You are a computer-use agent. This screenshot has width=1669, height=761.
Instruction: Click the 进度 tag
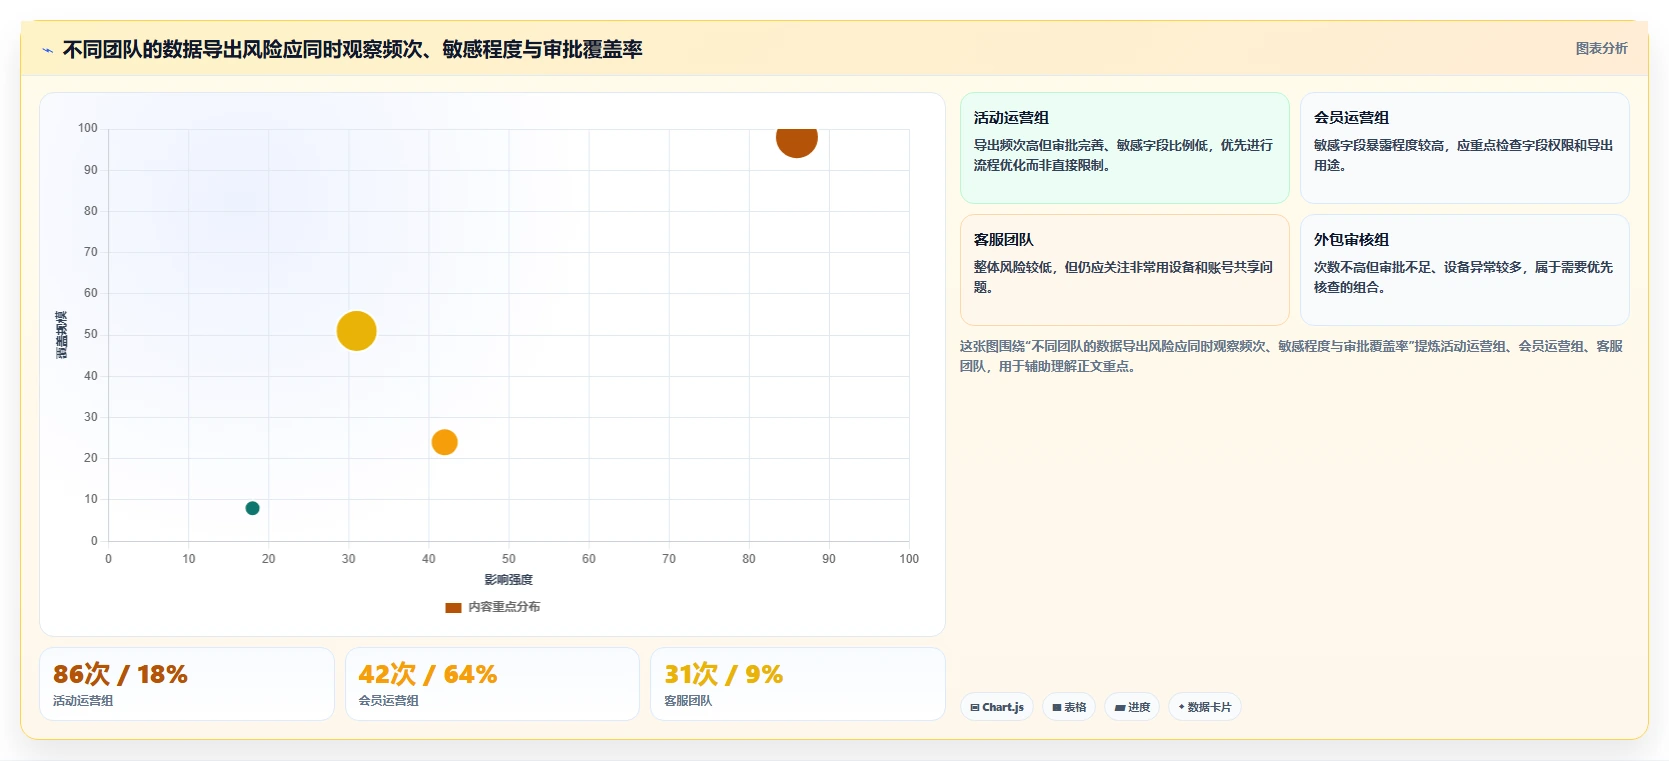click(x=1132, y=707)
